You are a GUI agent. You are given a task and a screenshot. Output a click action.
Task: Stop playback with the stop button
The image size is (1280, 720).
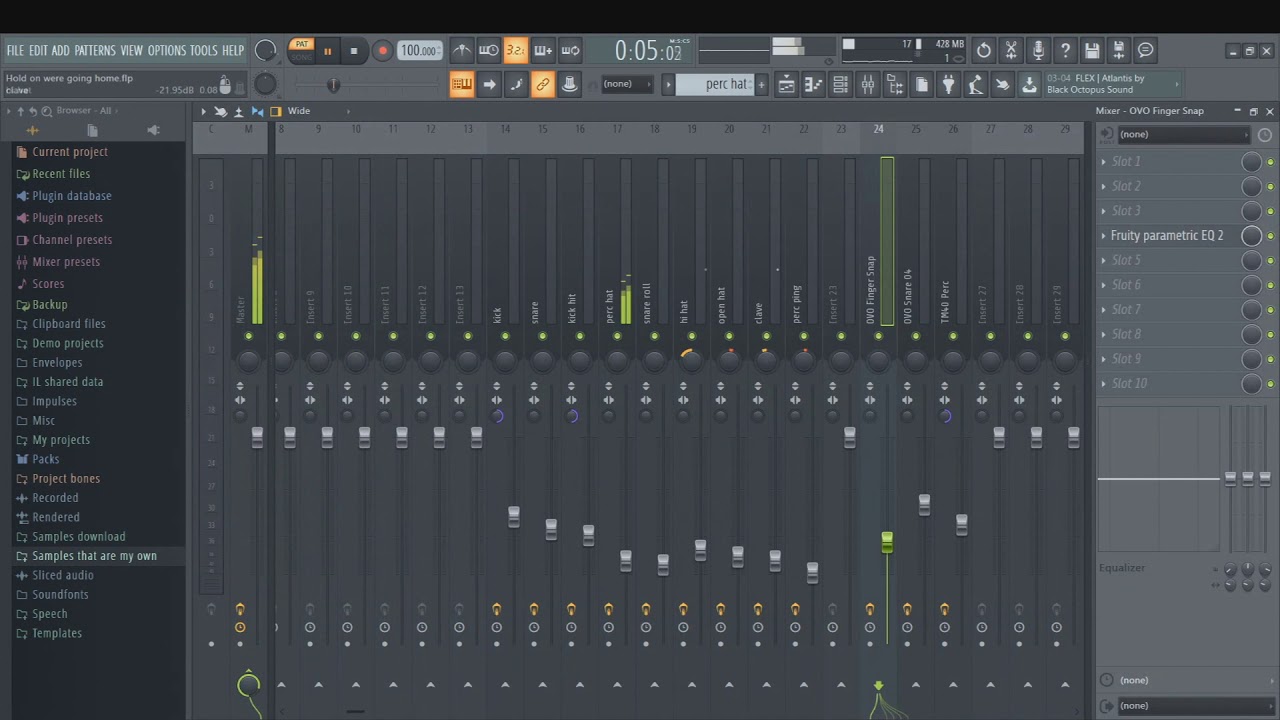pos(354,51)
